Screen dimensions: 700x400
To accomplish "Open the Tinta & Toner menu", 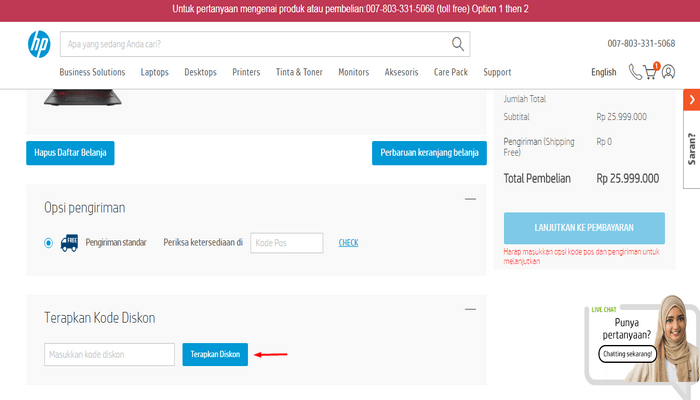I will pyautogui.click(x=299, y=72).
